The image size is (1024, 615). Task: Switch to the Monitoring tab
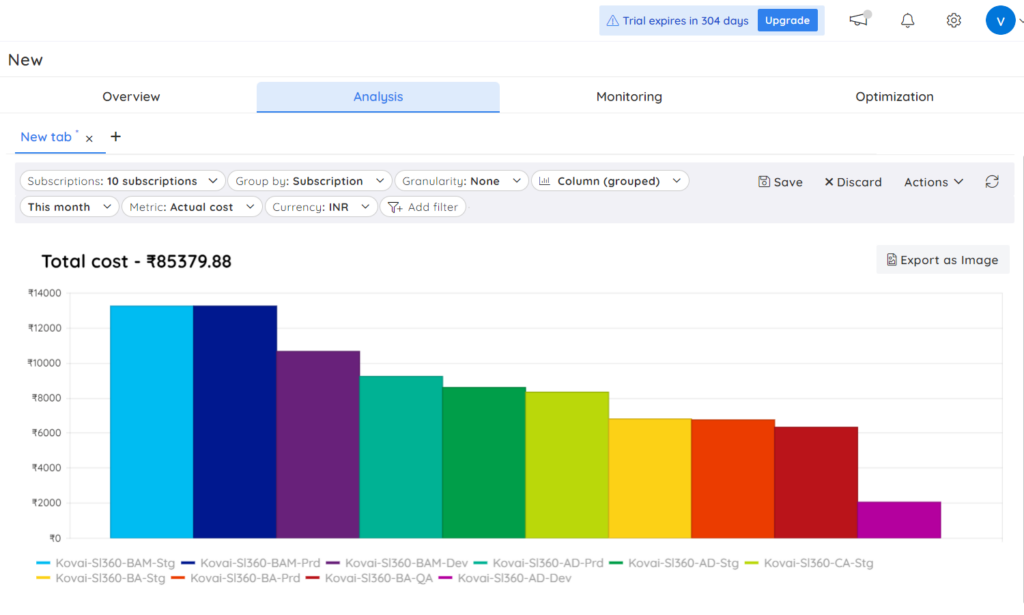[628, 96]
